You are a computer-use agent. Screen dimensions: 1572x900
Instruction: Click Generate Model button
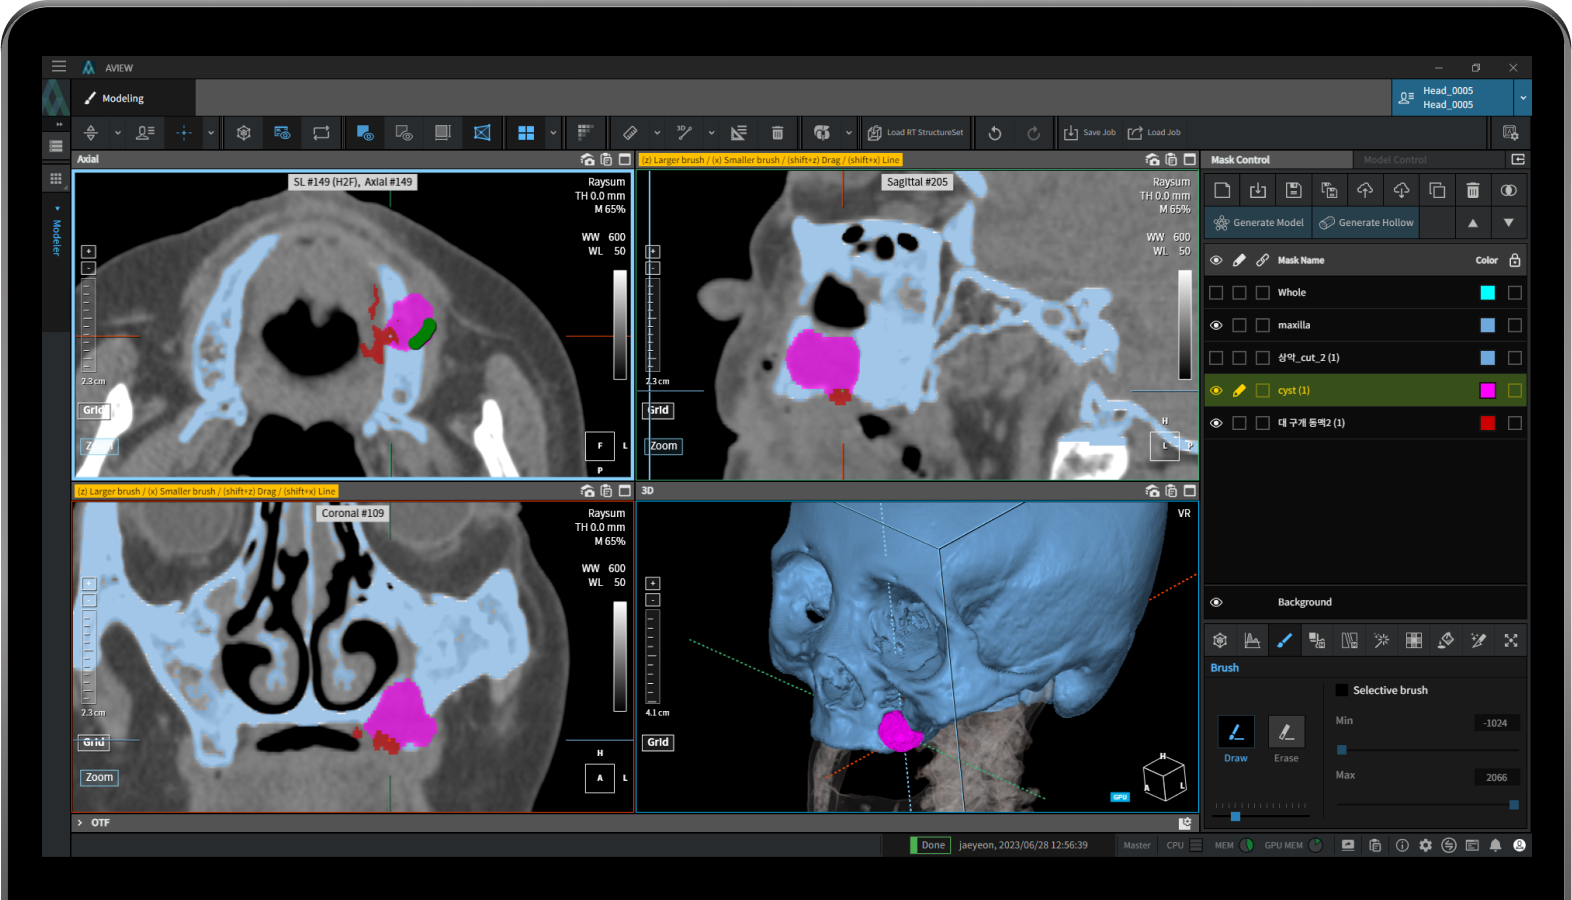coord(1258,223)
